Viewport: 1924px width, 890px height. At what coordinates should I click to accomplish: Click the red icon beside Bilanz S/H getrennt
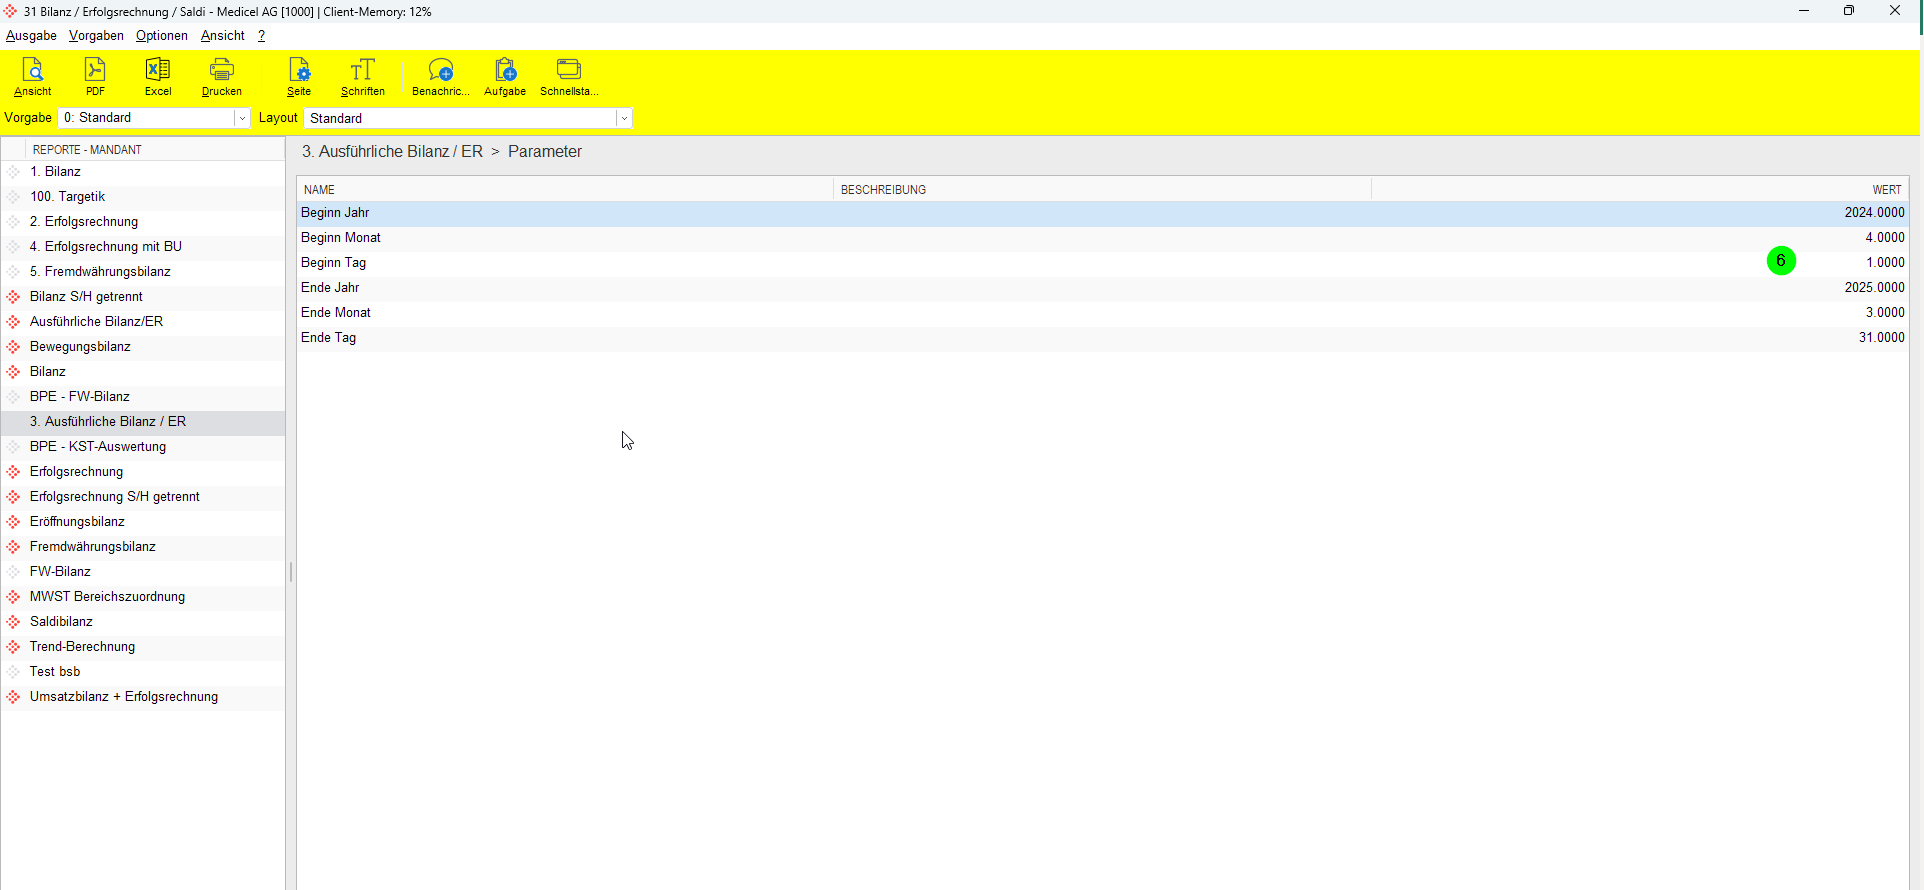14,297
